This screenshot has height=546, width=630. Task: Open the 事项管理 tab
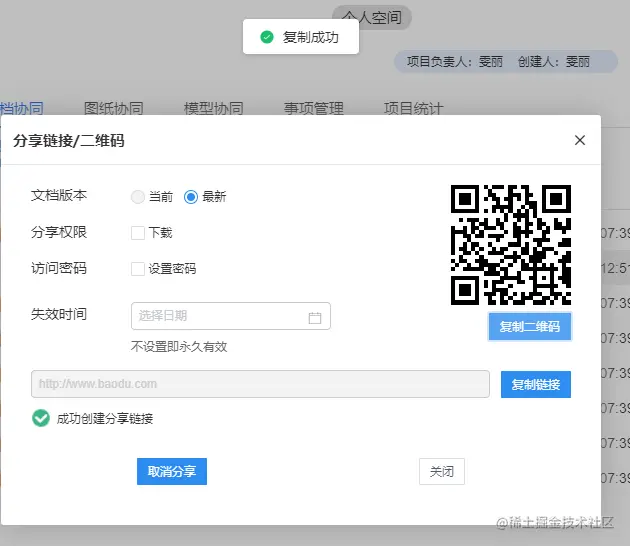314,108
